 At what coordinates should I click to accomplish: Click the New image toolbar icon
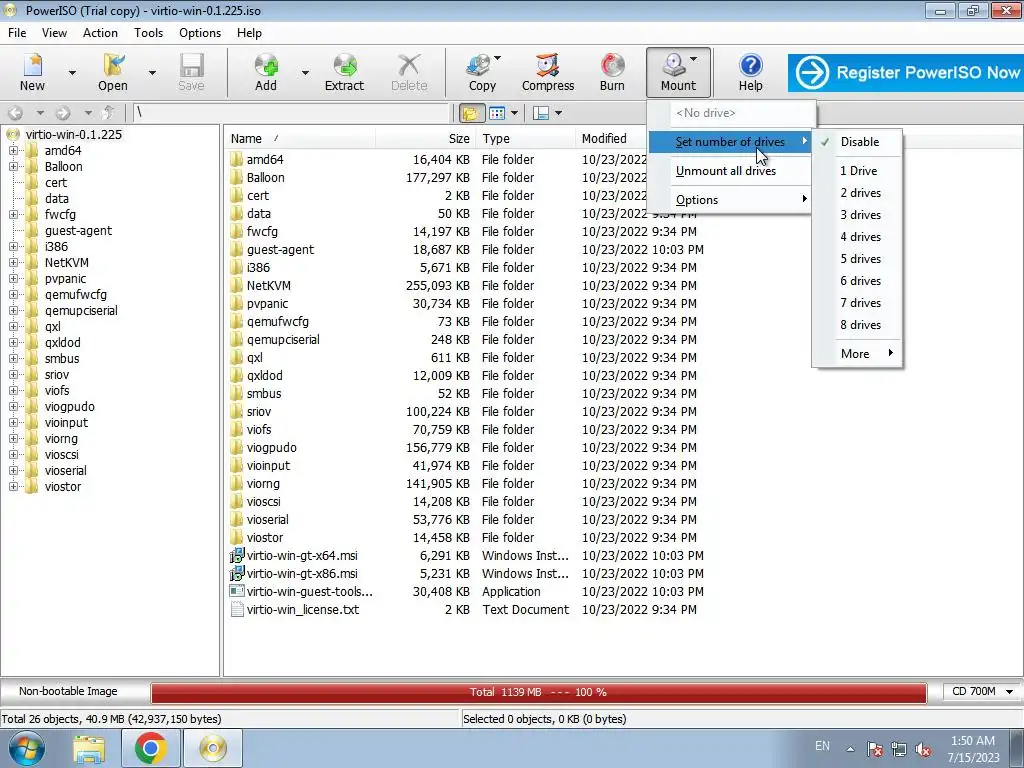[32, 72]
